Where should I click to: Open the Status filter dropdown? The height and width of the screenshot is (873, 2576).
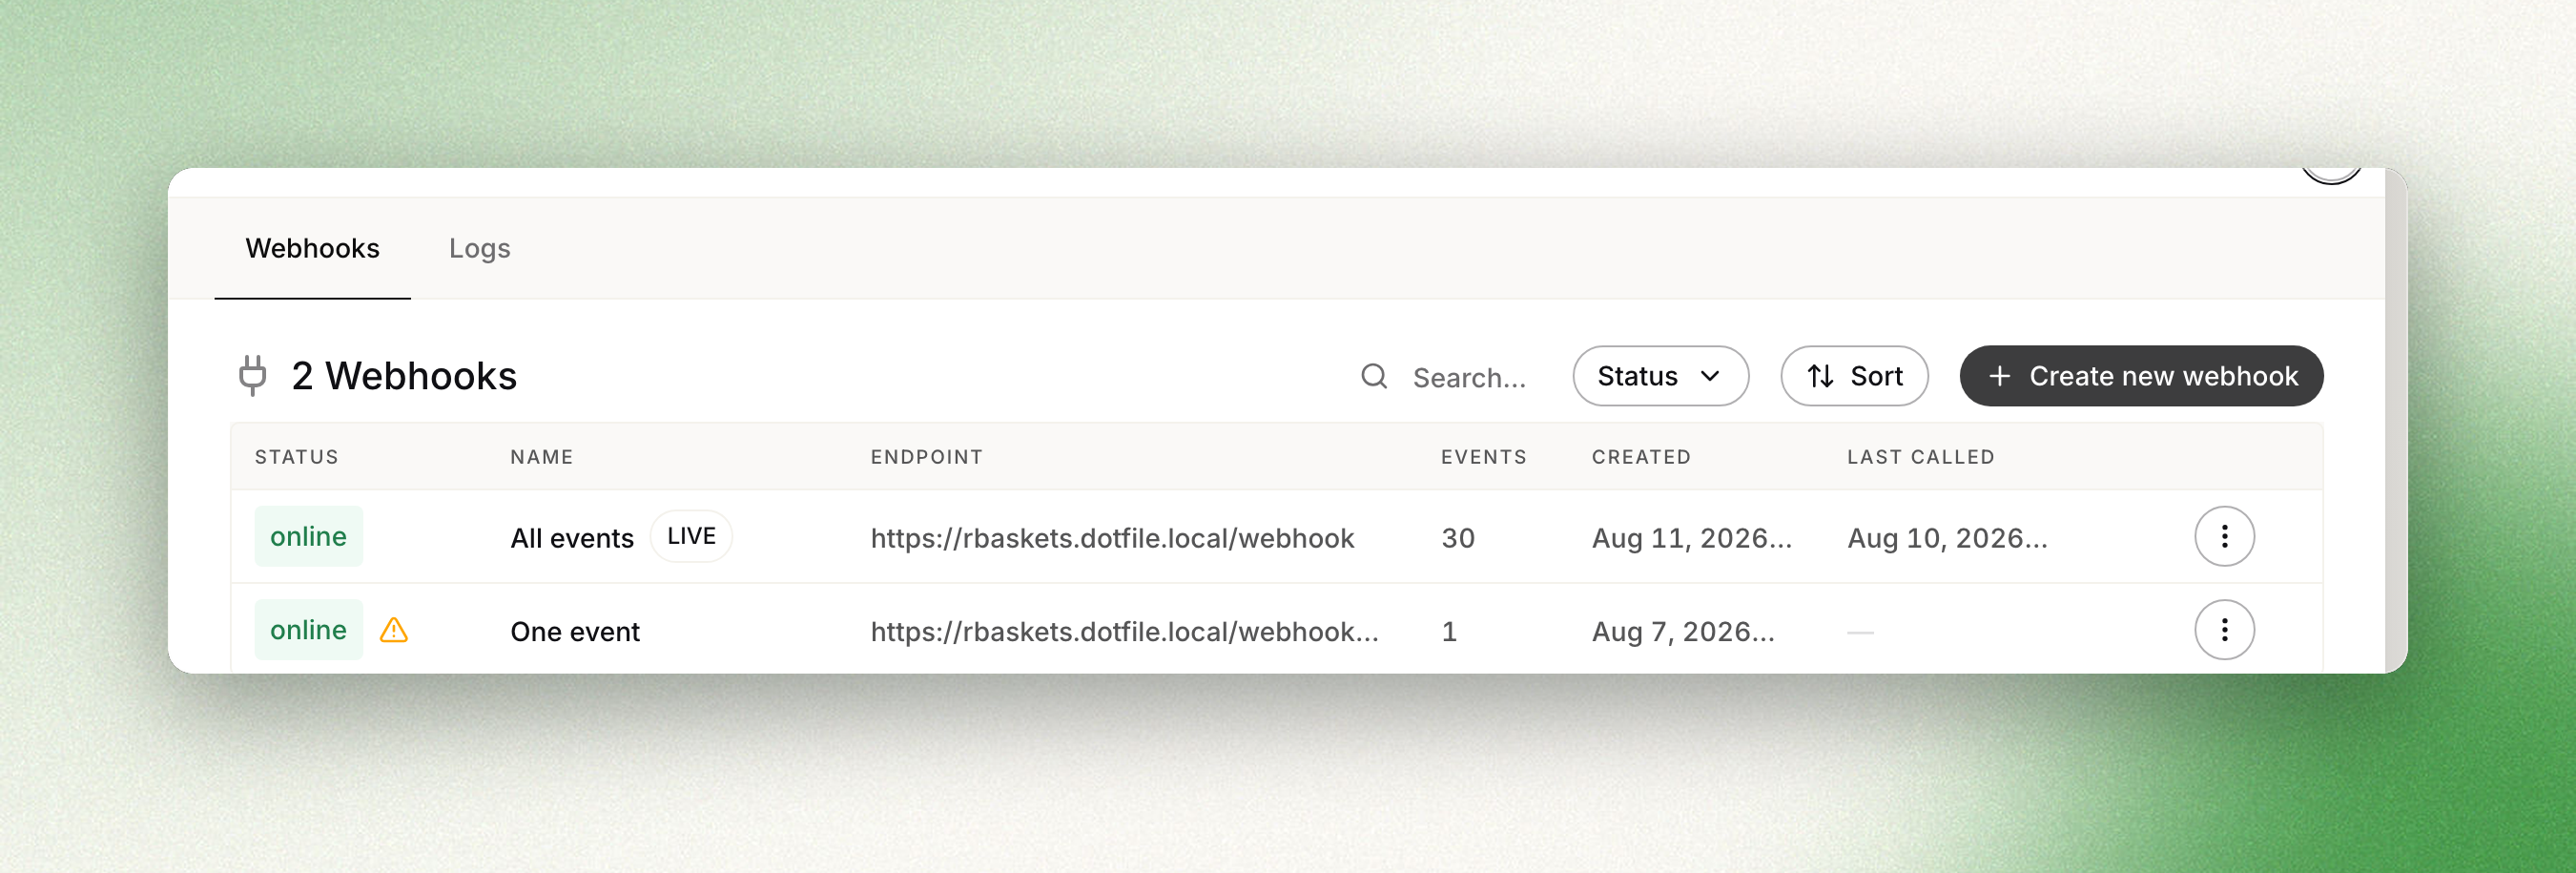tap(1660, 376)
